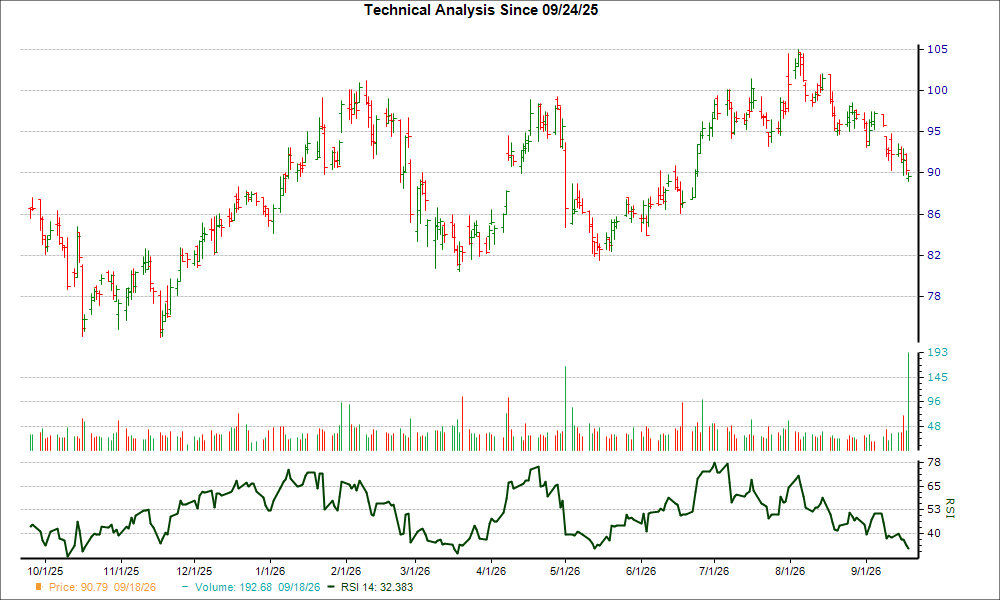Click the 96 volume axis label
This screenshot has height=600, width=1000.
pyautogui.click(x=934, y=401)
